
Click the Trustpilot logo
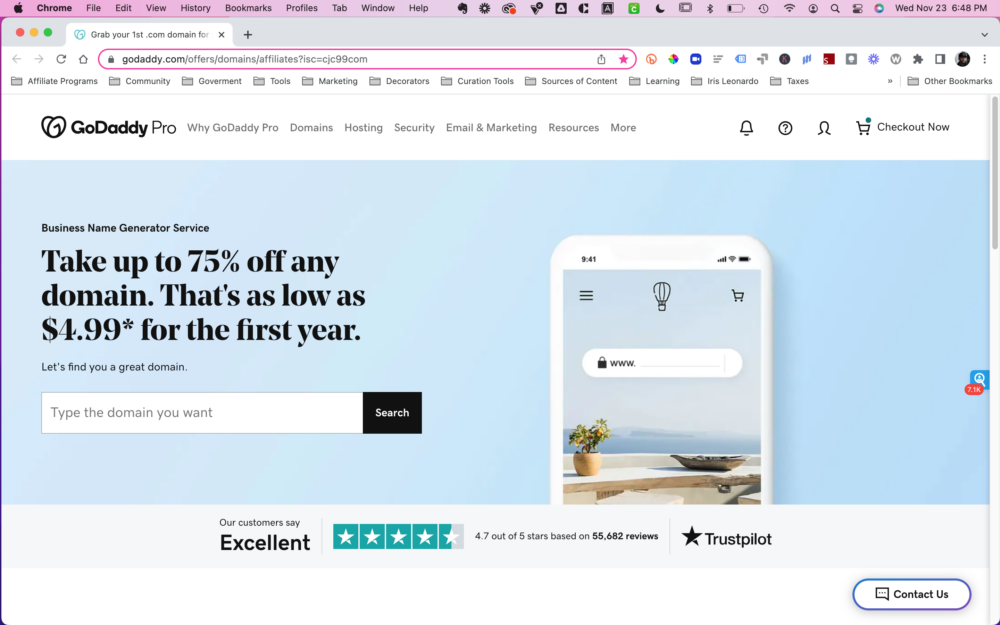point(726,538)
